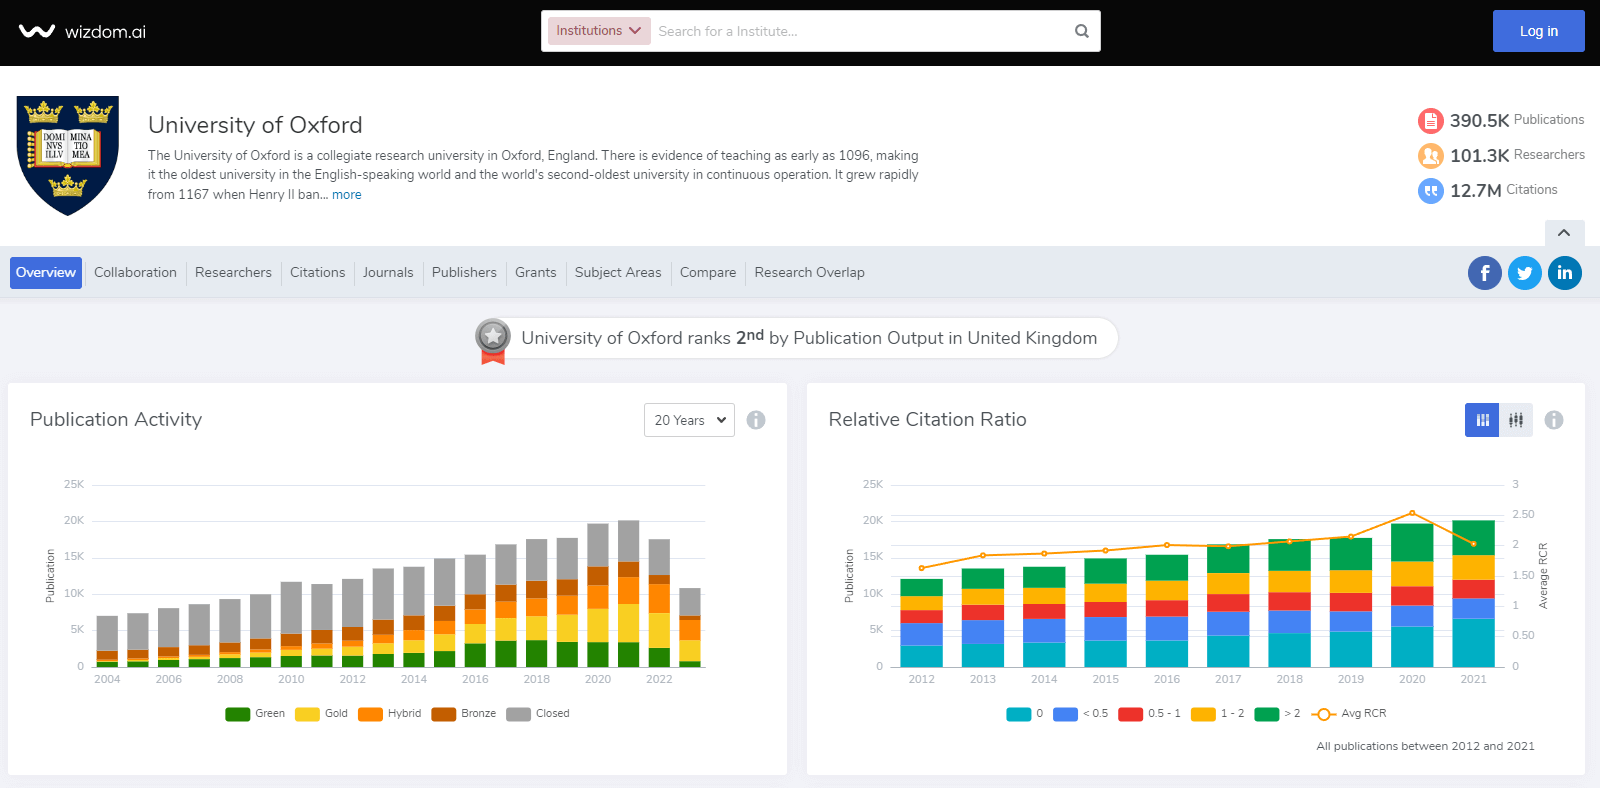
Task: Click the Log in button
Action: [1538, 31]
